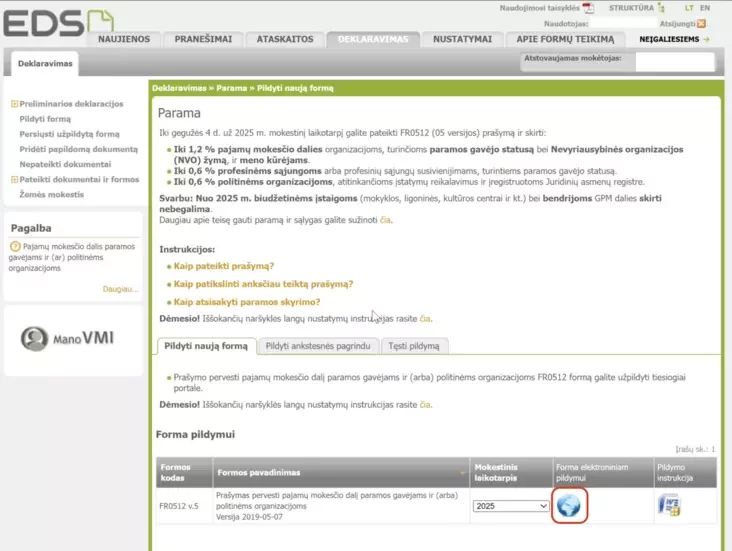Open the Mano VMI banner
Viewport: 732px width, 551px height.
click(x=70, y=338)
